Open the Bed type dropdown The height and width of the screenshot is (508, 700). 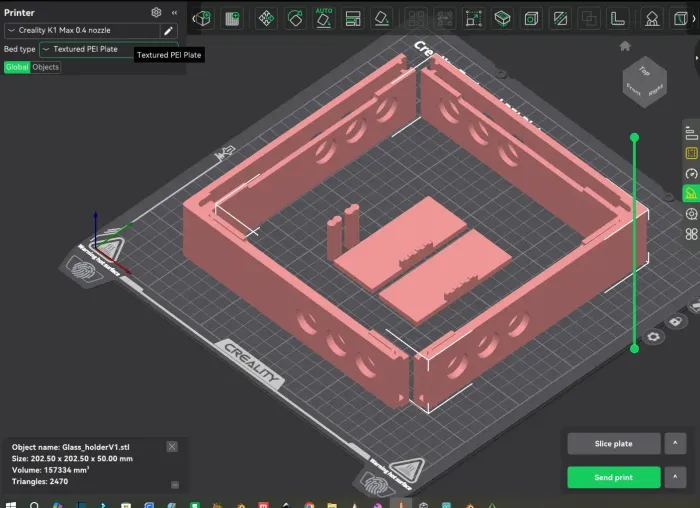pyautogui.click(x=108, y=49)
